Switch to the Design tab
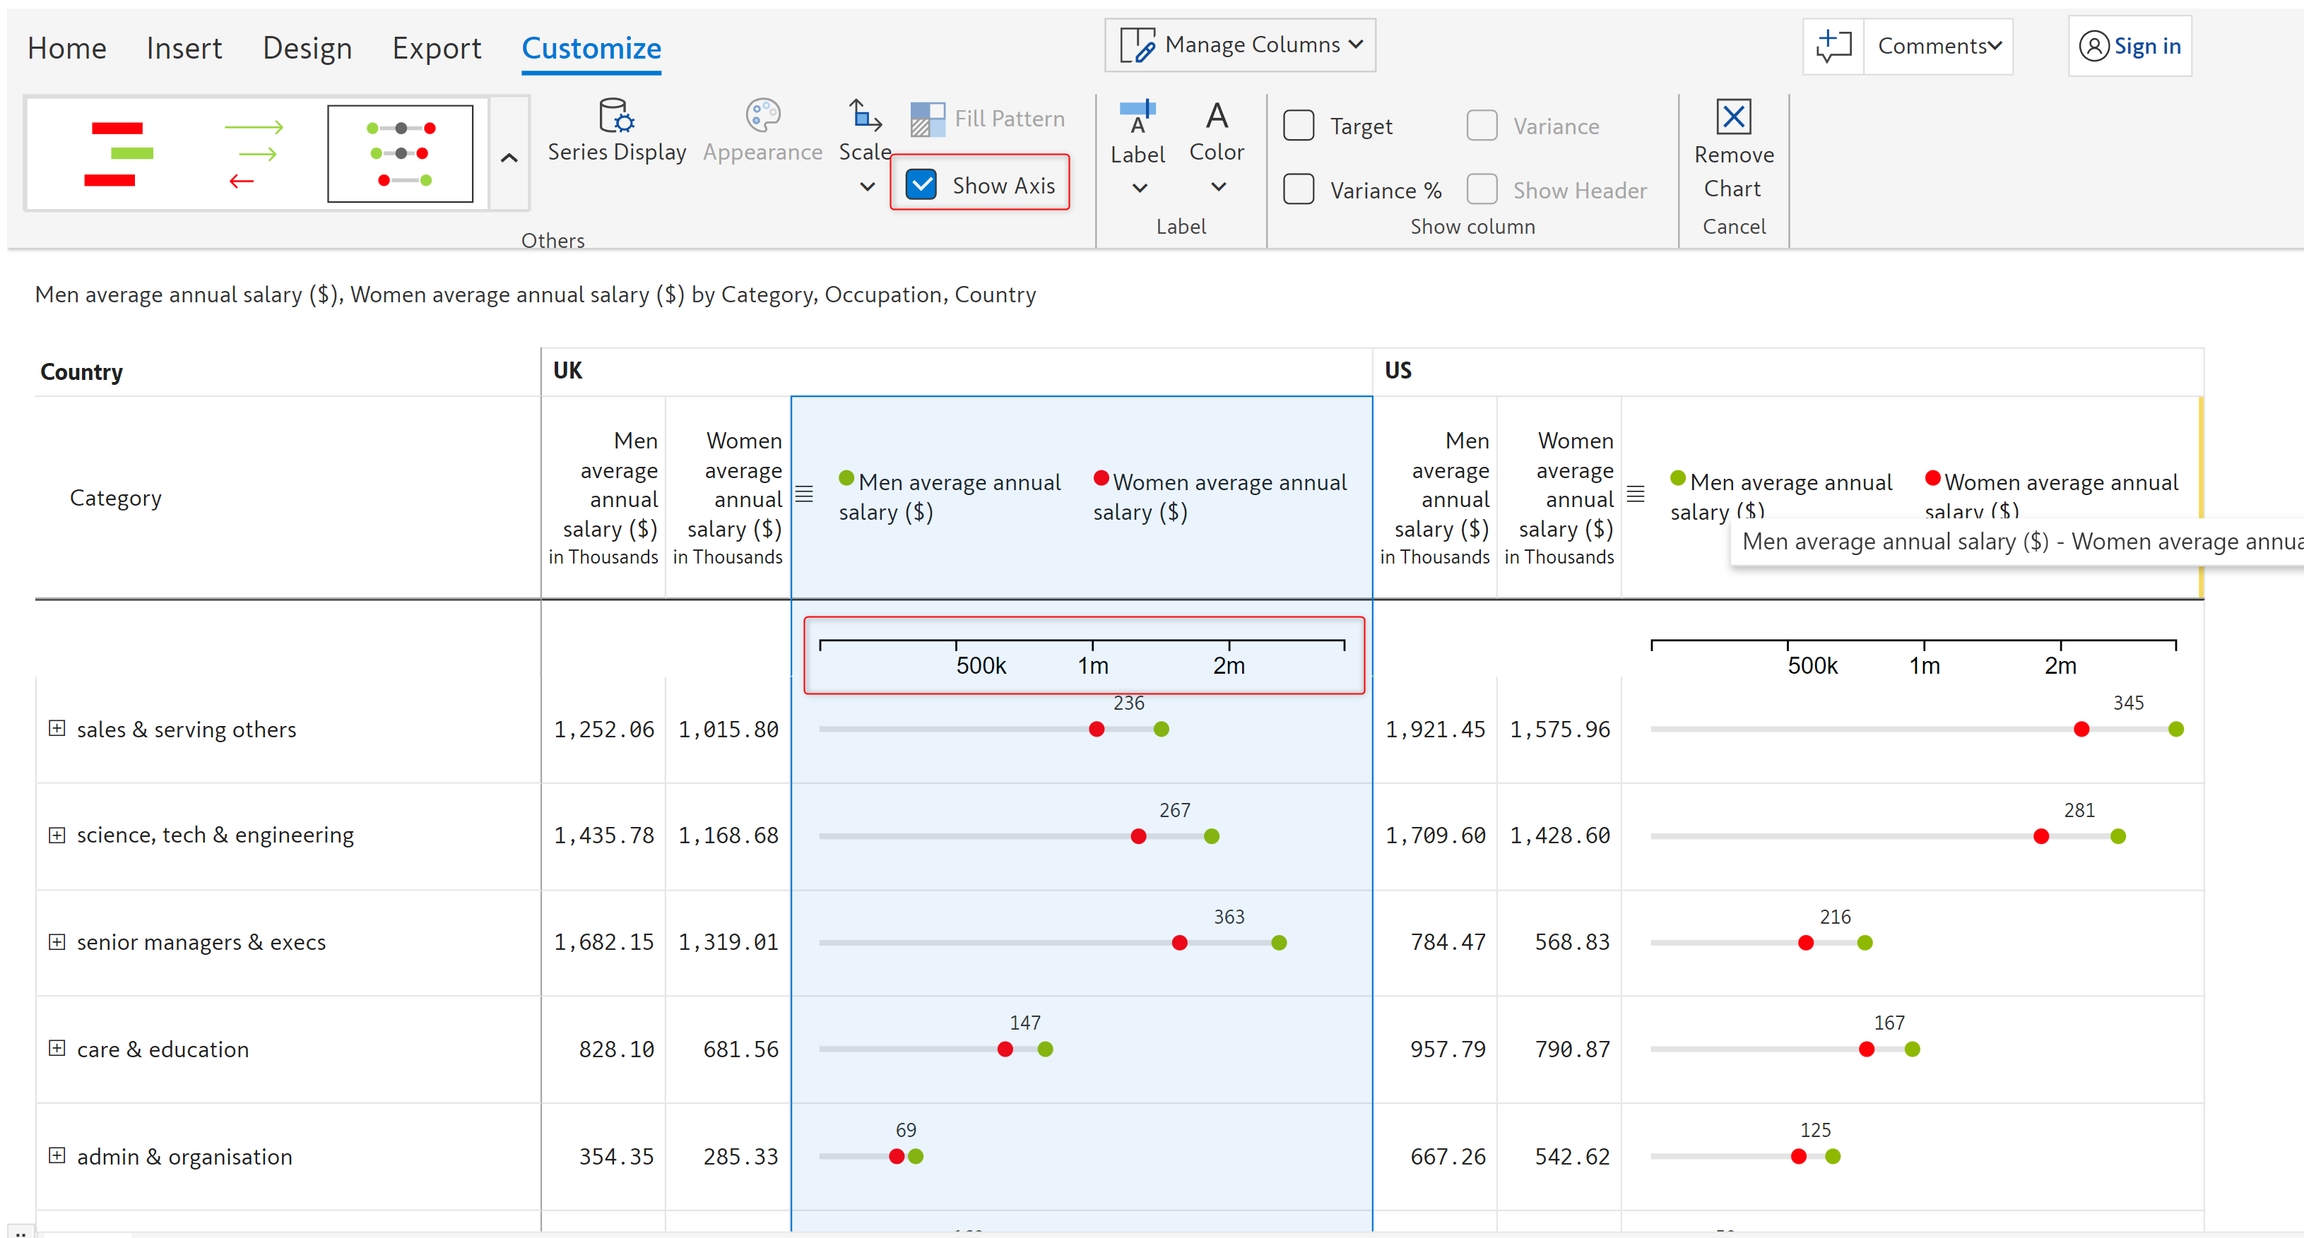Viewport: 2304px width, 1238px height. (307, 48)
